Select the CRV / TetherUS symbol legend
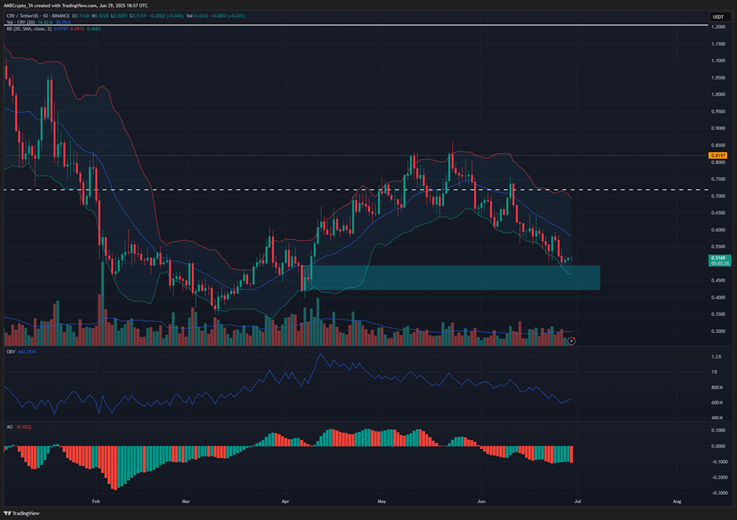 pos(38,16)
